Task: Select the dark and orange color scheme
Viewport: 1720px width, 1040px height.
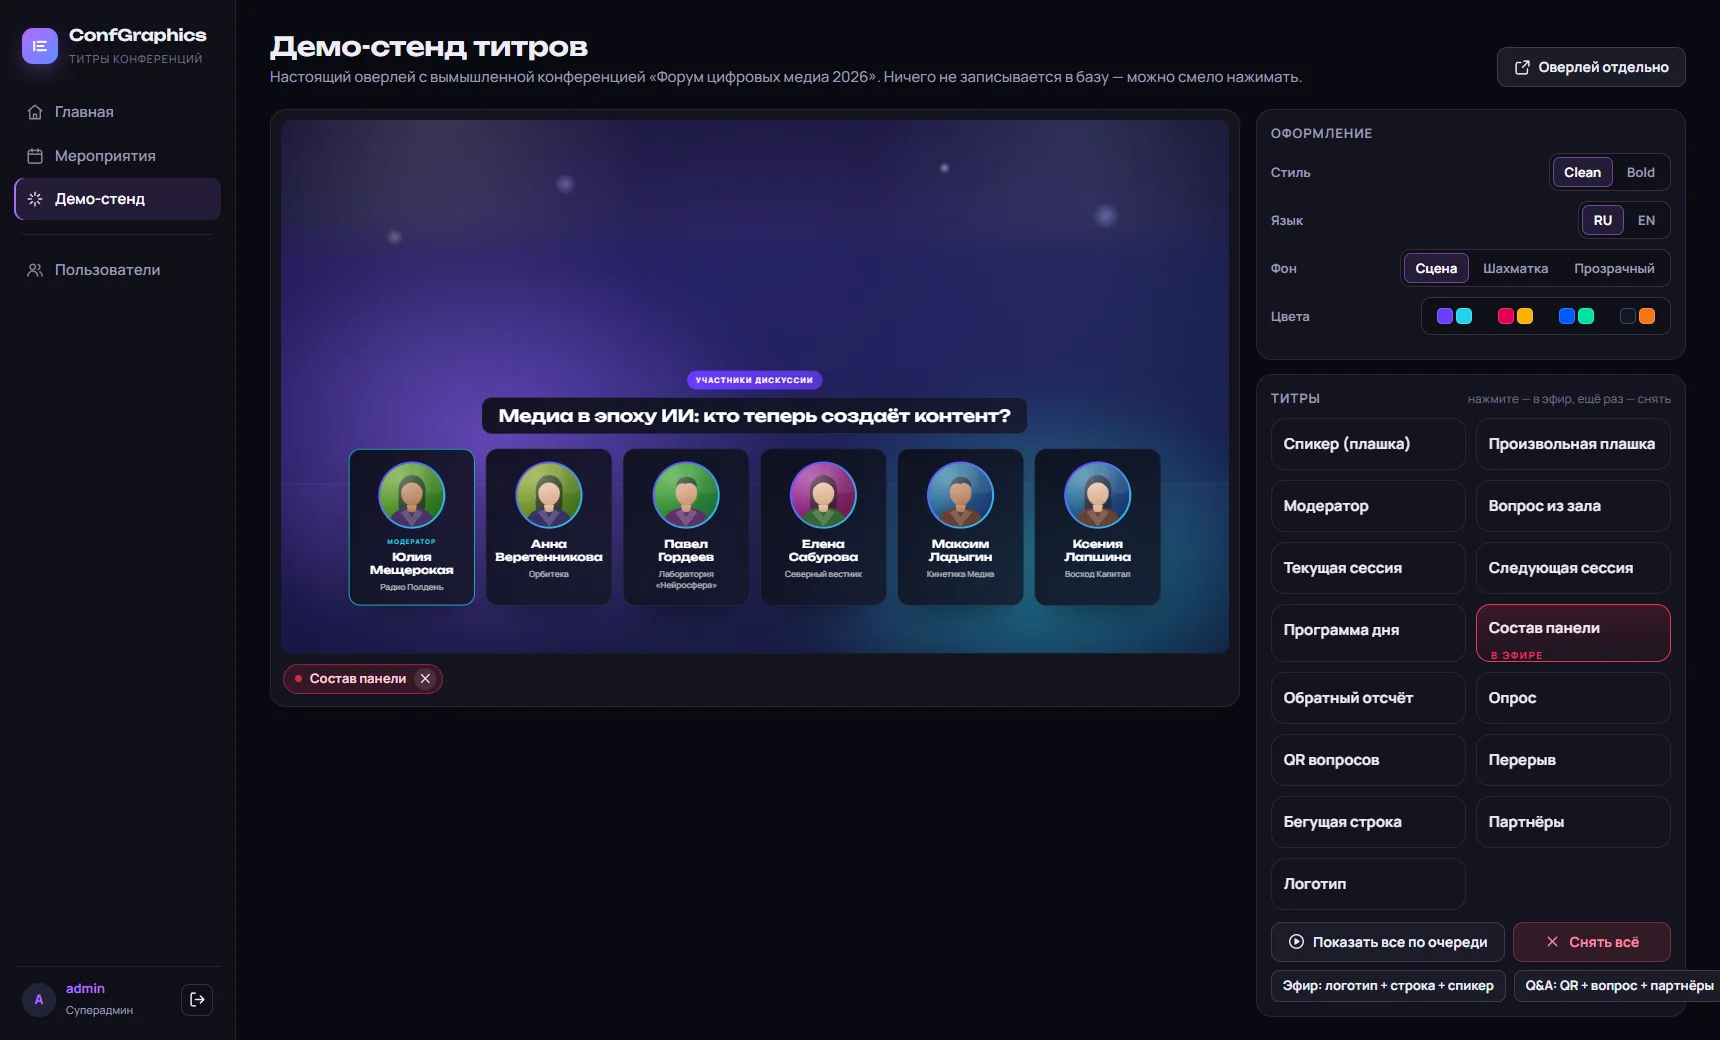Action: [x=1637, y=316]
